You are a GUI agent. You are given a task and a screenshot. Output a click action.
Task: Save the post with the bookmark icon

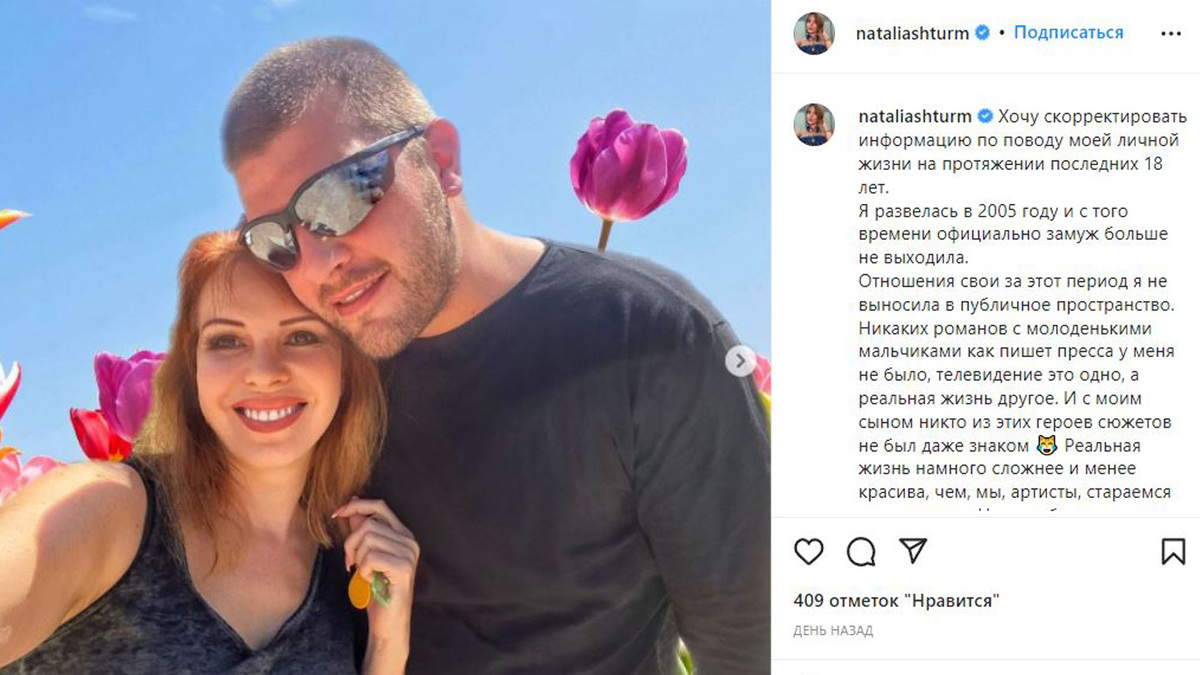pos(1173,551)
